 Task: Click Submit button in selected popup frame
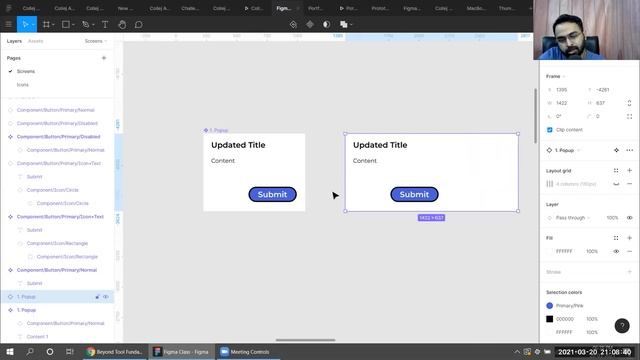tap(414, 195)
